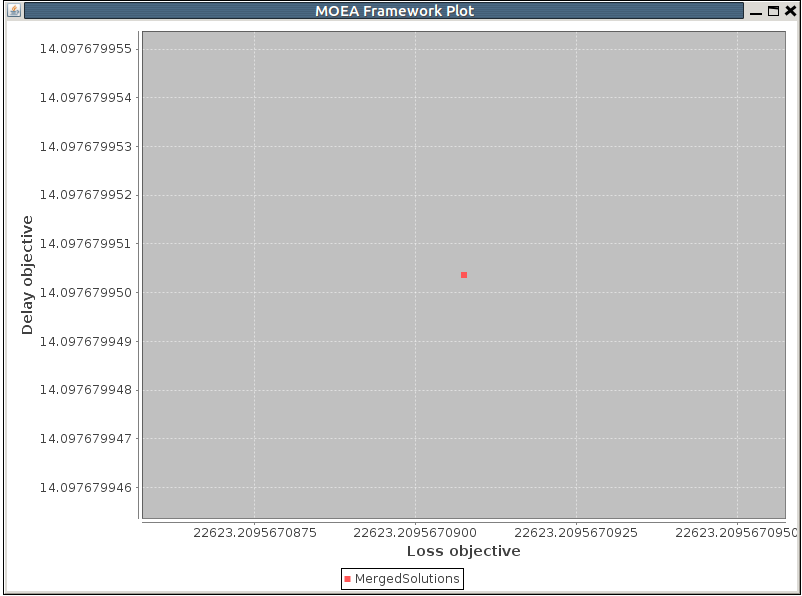Image resolution: width=802 pixels, height=596 pixels.
Task: Click the Java application icon in the title bar
Action: [x=14, y=11]
